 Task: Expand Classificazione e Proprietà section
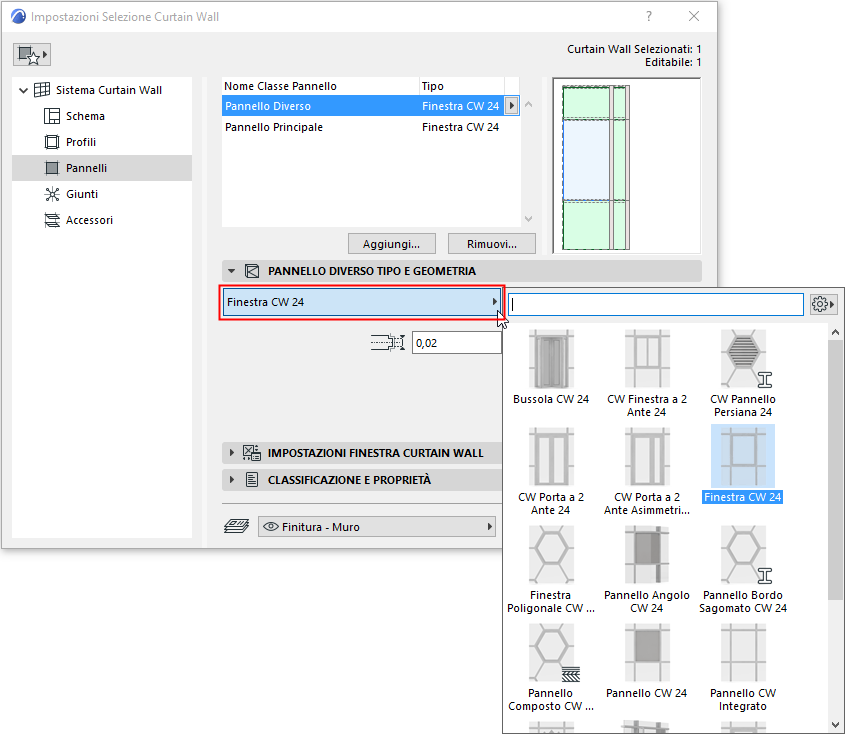232,480
